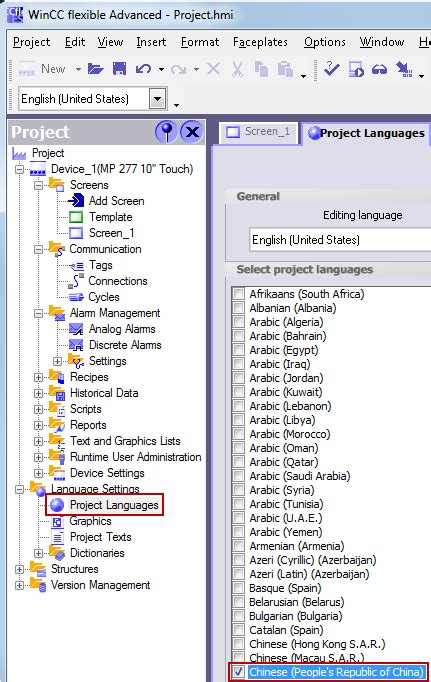
Task: Select Add Screen in project tree
Action: pyautogui.click(x=117, y=201)
